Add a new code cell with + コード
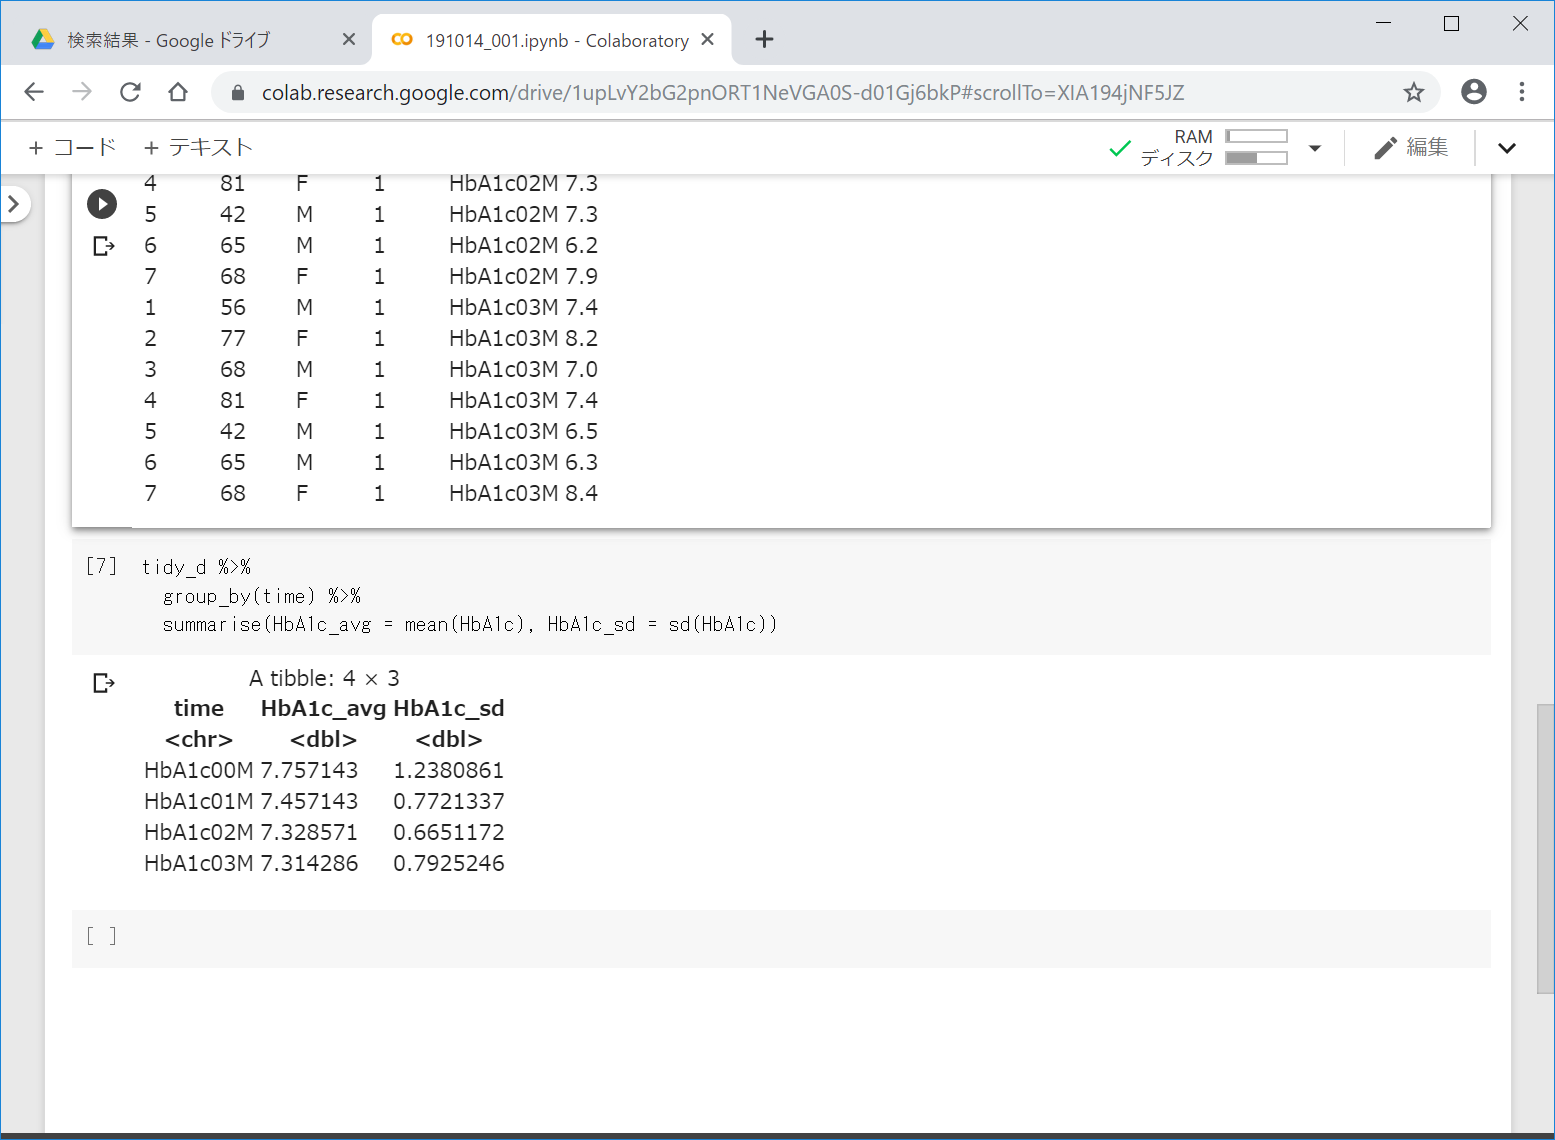This screenshot has height=1140, width=1555. [x=72, y=148]
